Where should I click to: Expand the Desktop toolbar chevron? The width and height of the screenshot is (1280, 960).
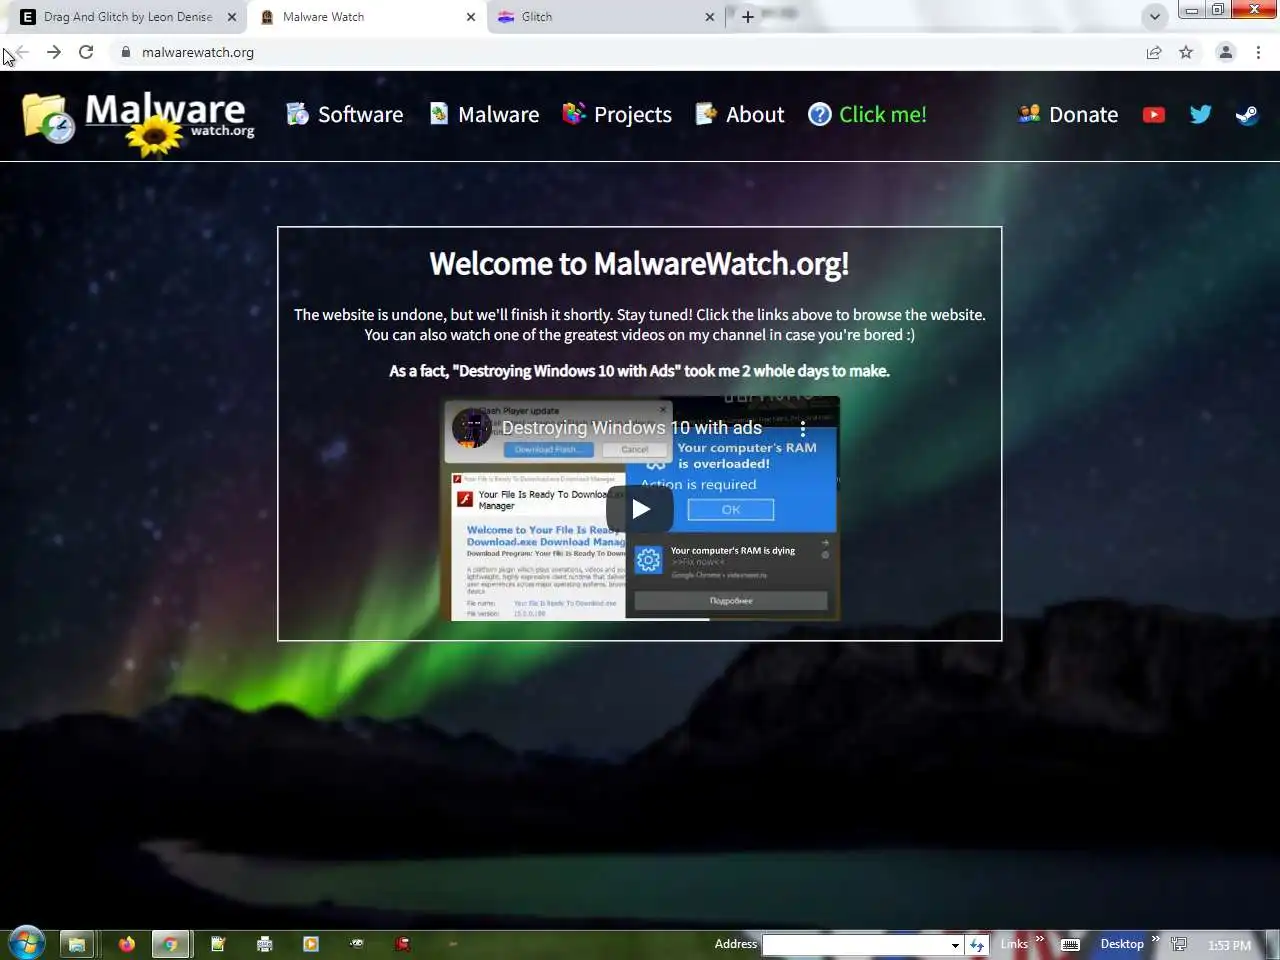coord(1155,939)
